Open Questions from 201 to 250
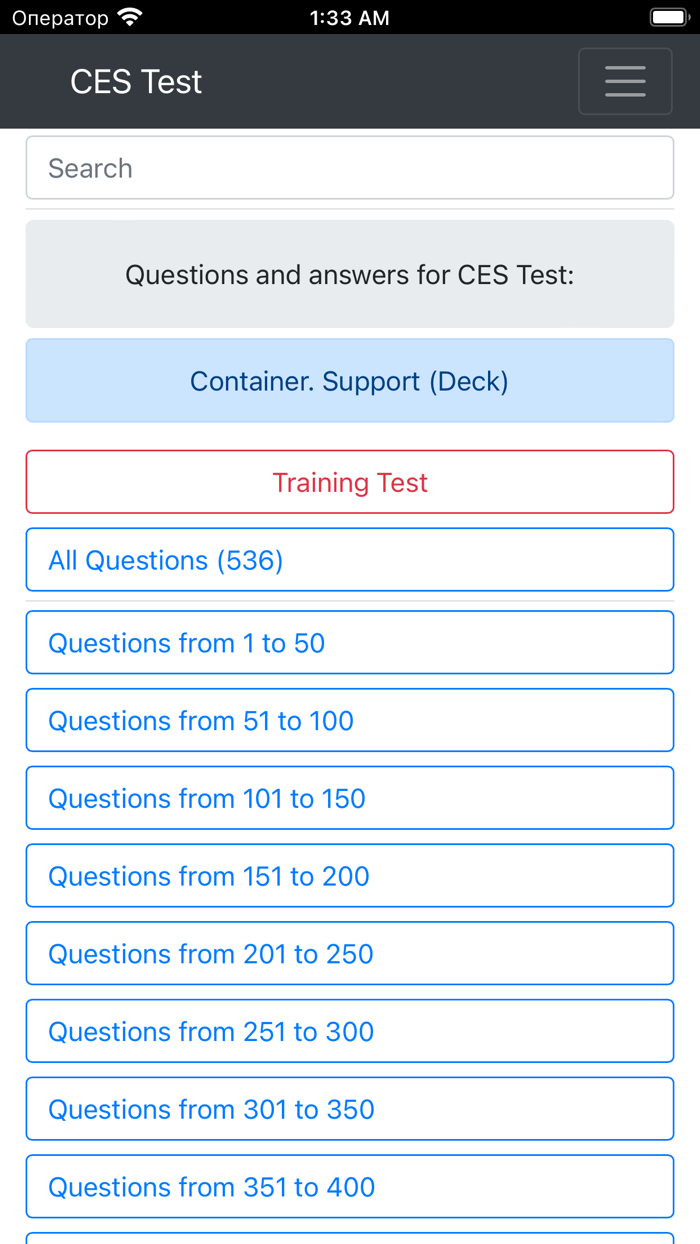The height and width of the screenshot is (1244, 700). 349,953
